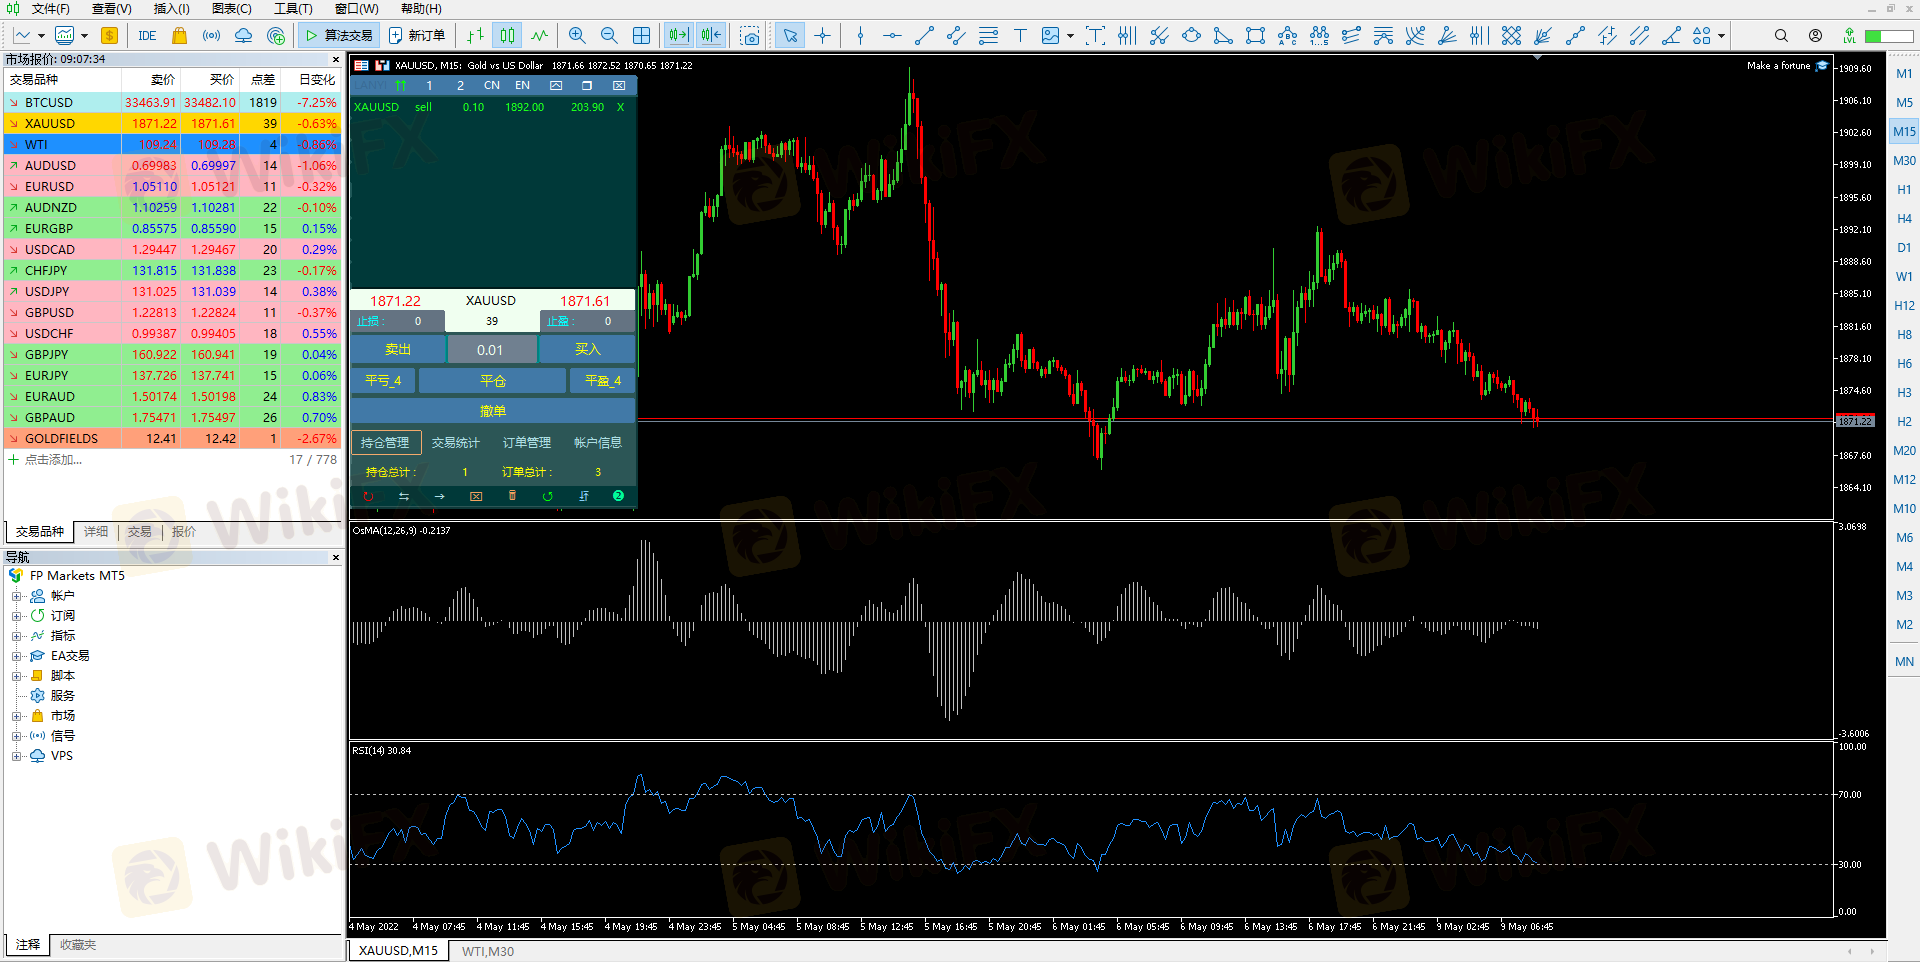Viewport: 1920px width, 962px height.
Task: Toggle the chart shift button
Action: point(711,36)
